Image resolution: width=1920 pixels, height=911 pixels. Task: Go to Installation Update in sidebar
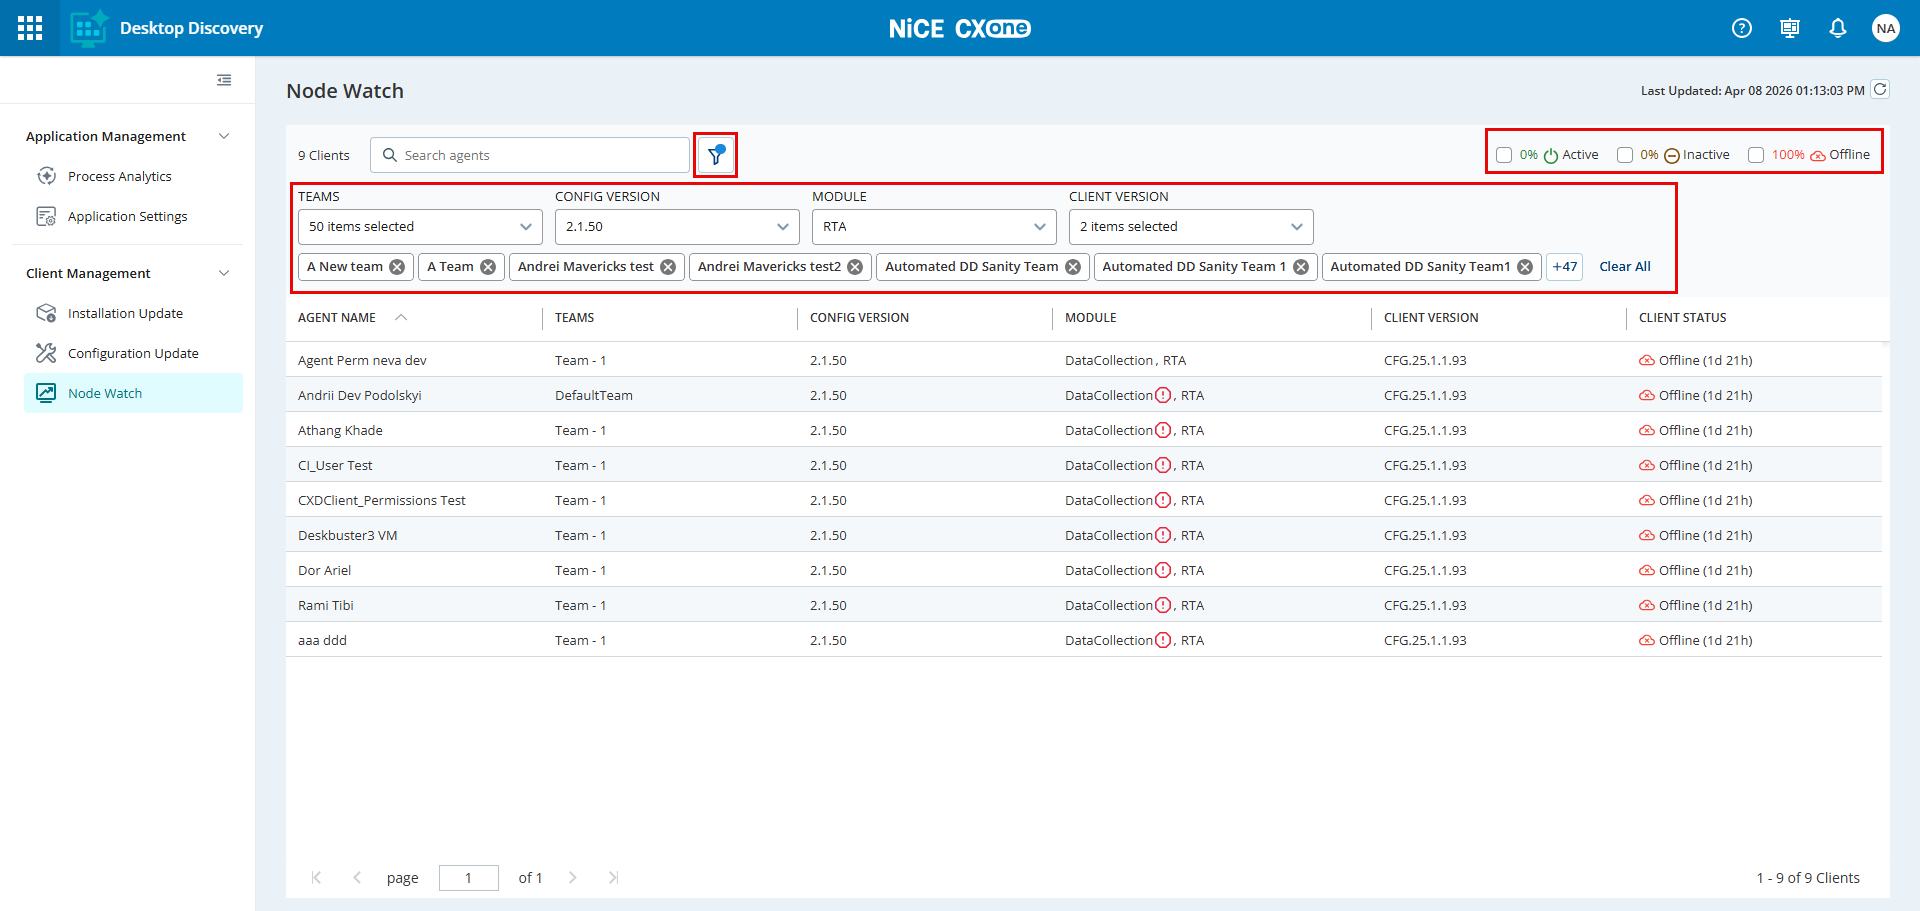point(125,313)
